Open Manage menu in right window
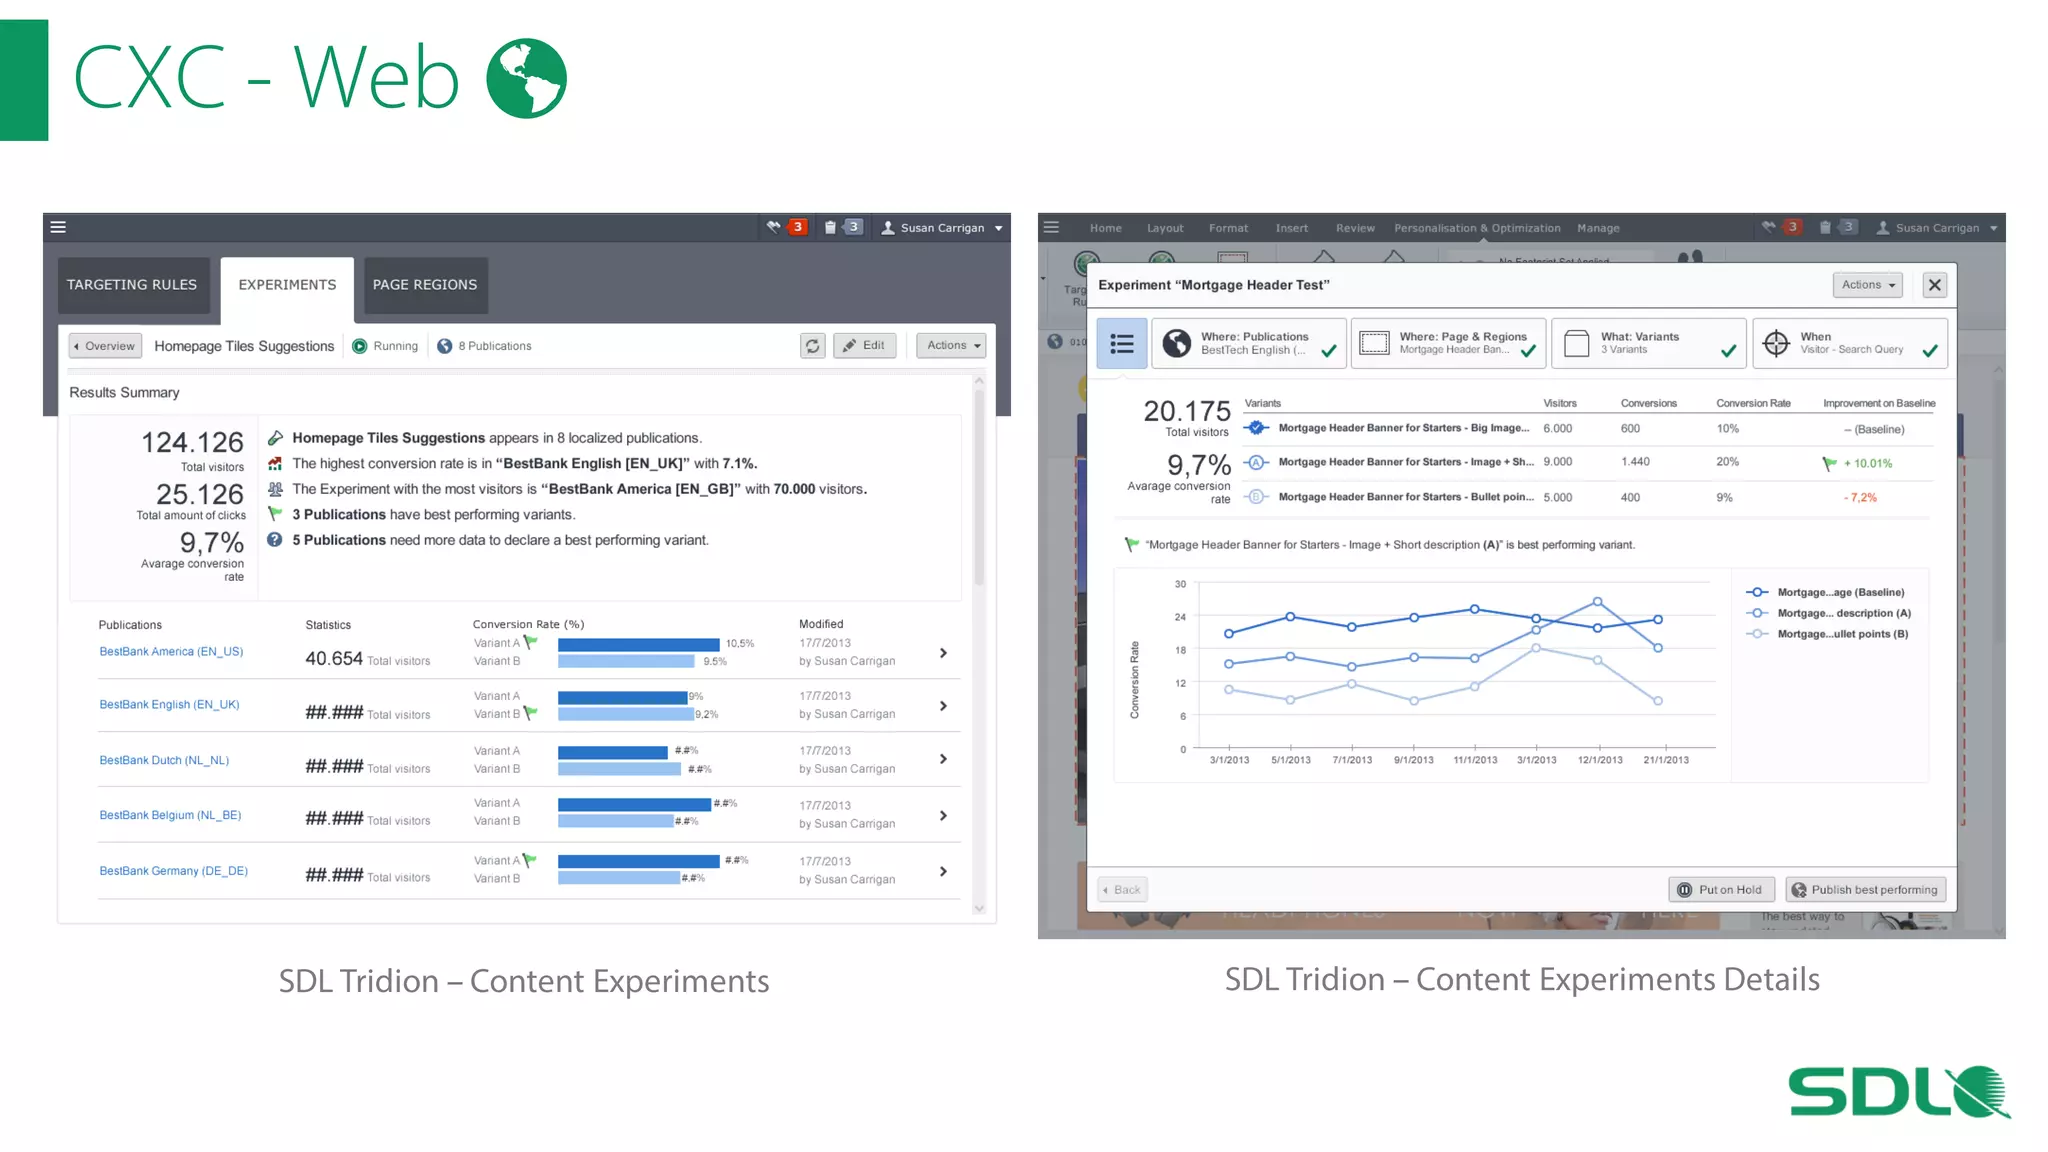 (x=1598, y=228)
